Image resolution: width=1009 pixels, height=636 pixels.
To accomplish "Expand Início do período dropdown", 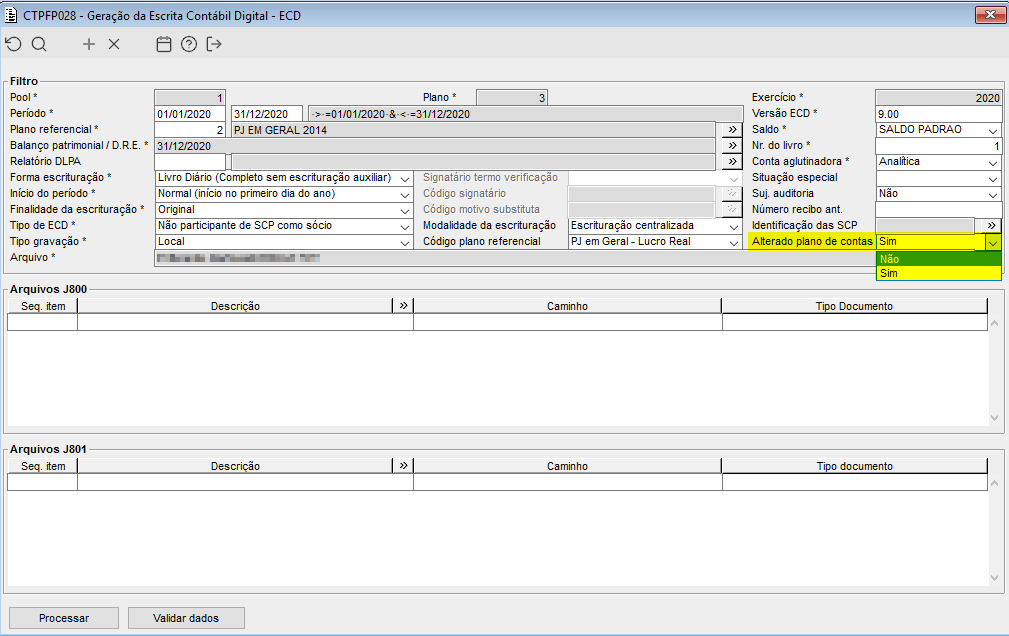I will click(405, 194).
